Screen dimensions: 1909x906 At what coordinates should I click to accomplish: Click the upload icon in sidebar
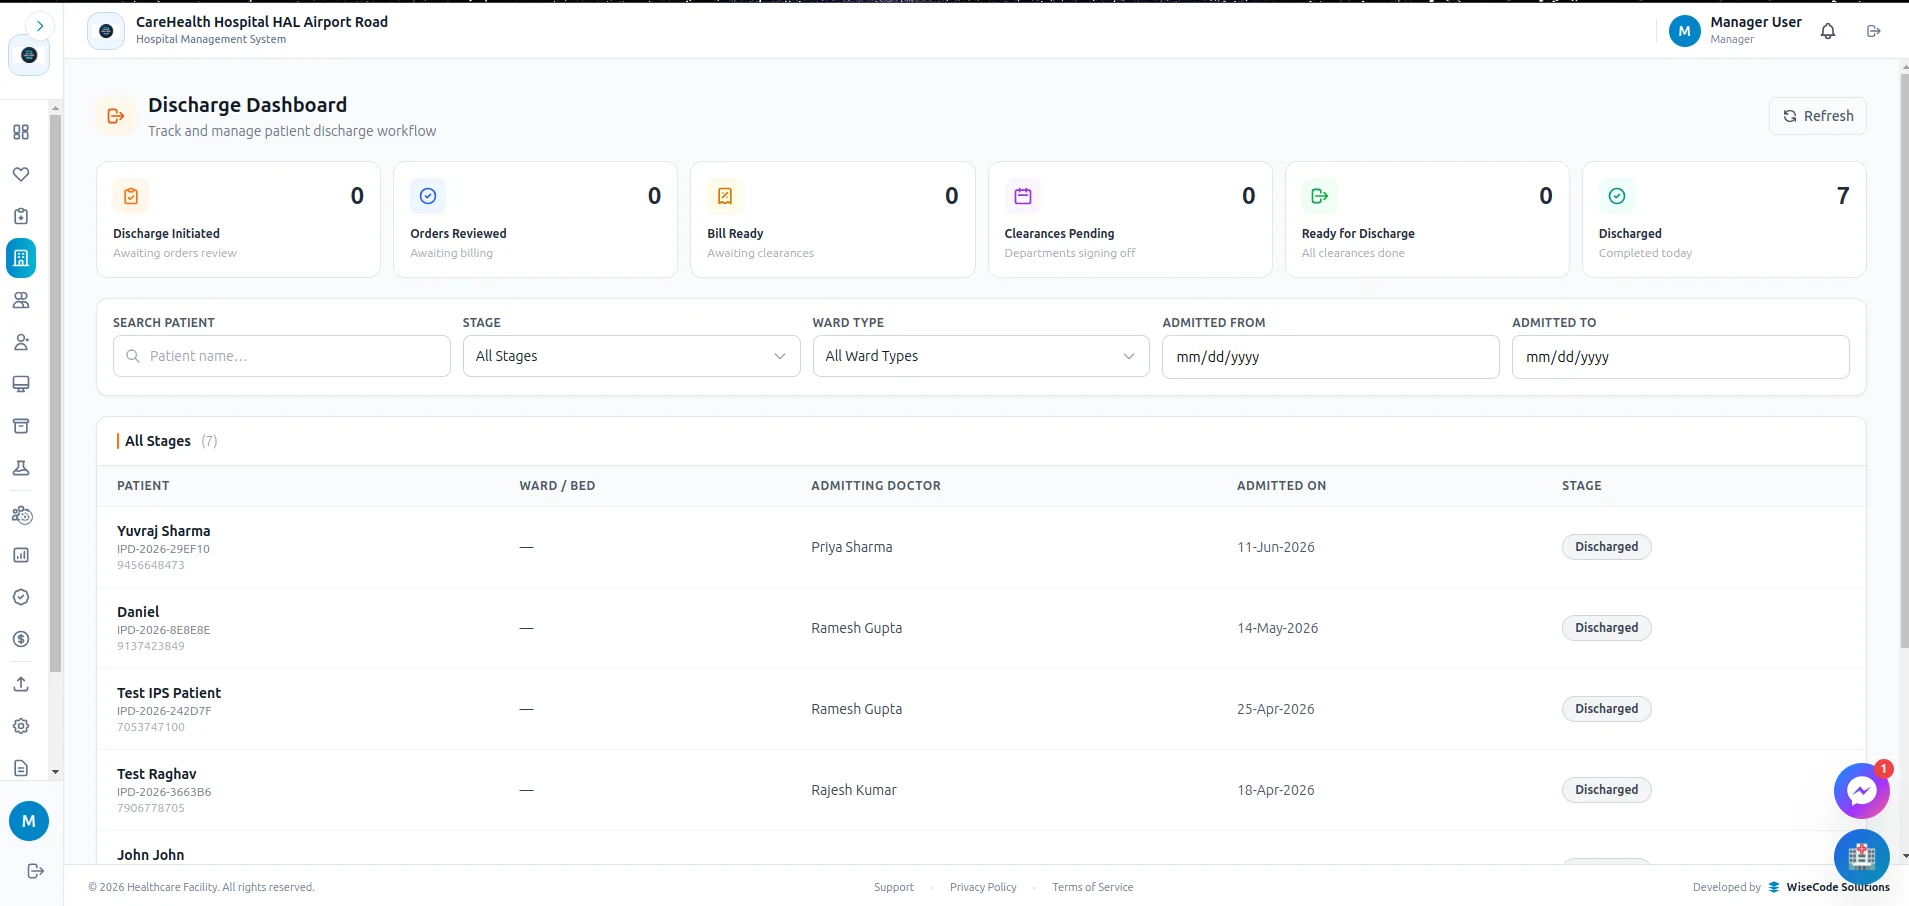click(x=21, y=684)
